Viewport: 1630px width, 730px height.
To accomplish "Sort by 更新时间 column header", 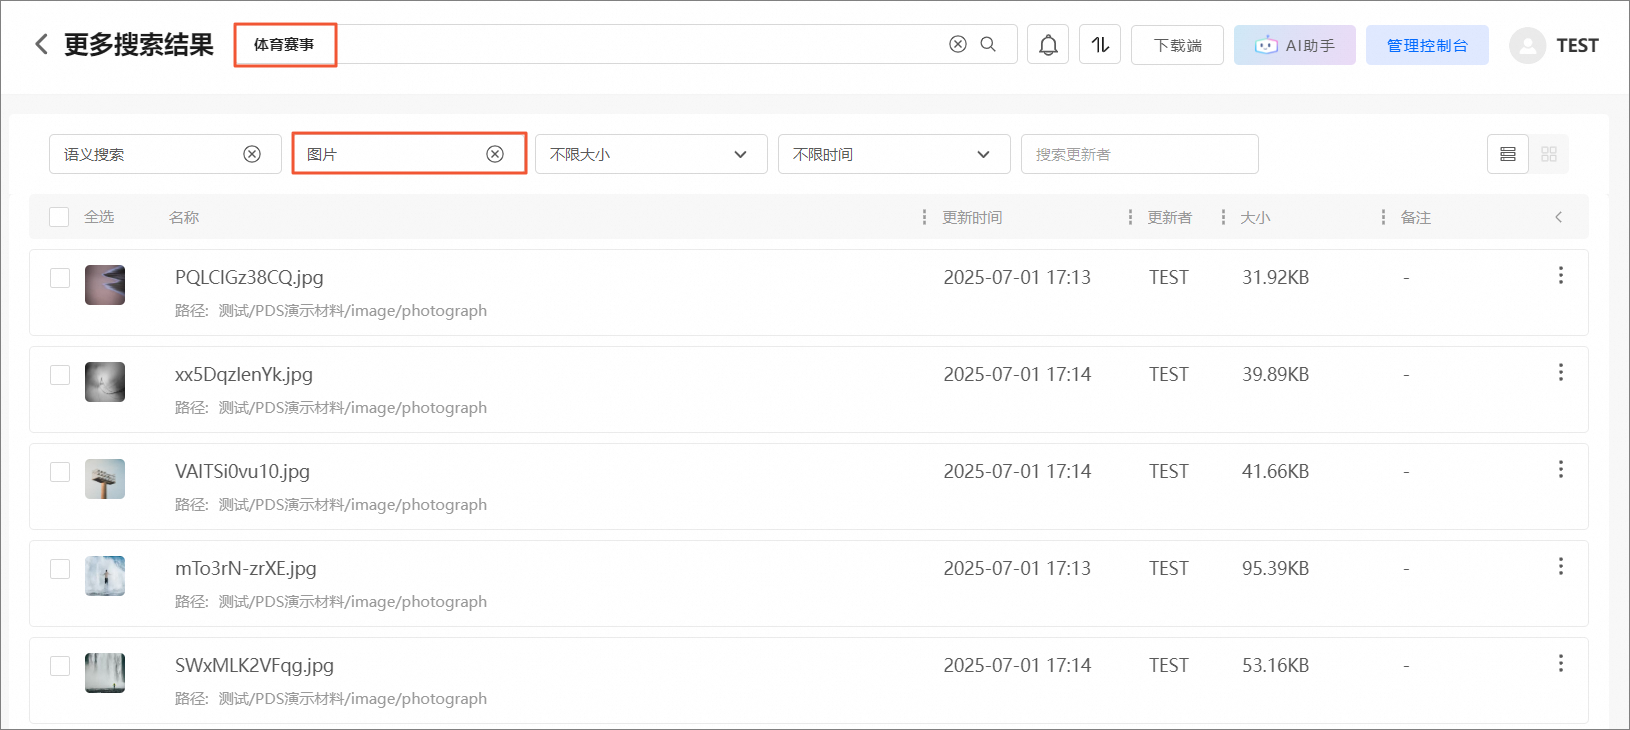I will [972, 217].
